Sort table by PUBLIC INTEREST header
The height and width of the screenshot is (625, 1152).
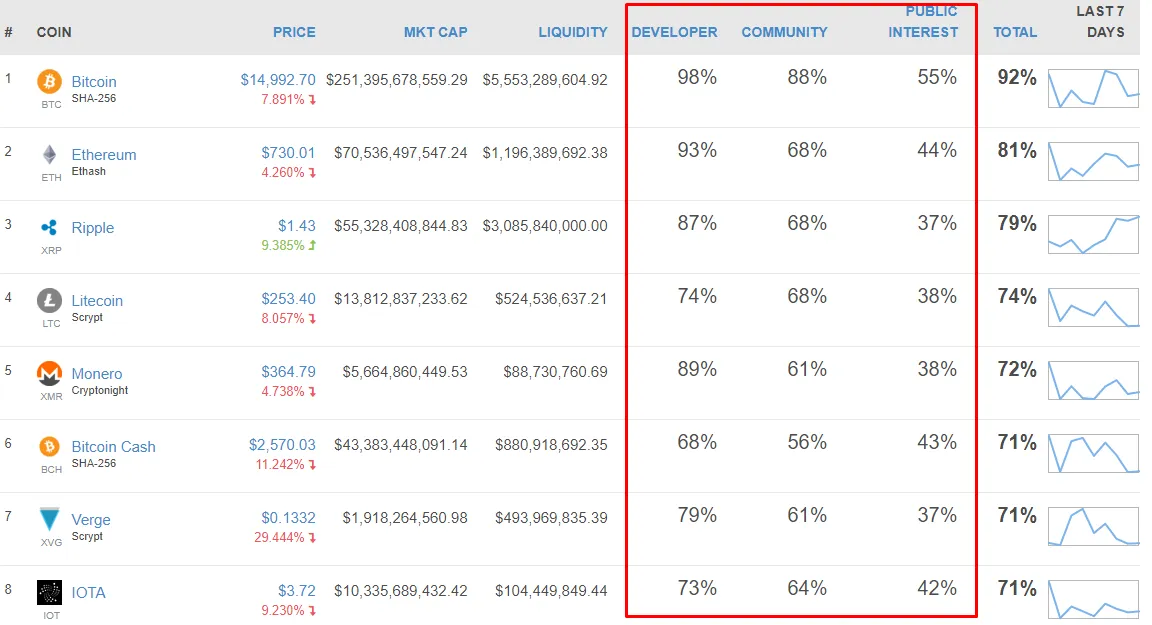click(x=923, y=22)
